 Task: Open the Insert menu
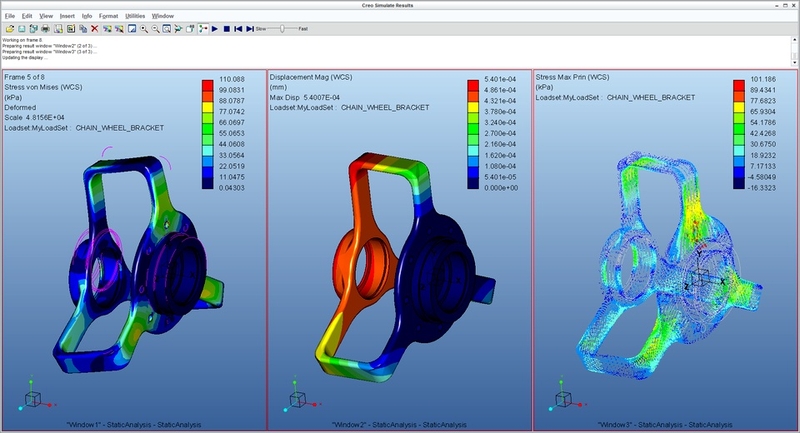click(67, 16)
